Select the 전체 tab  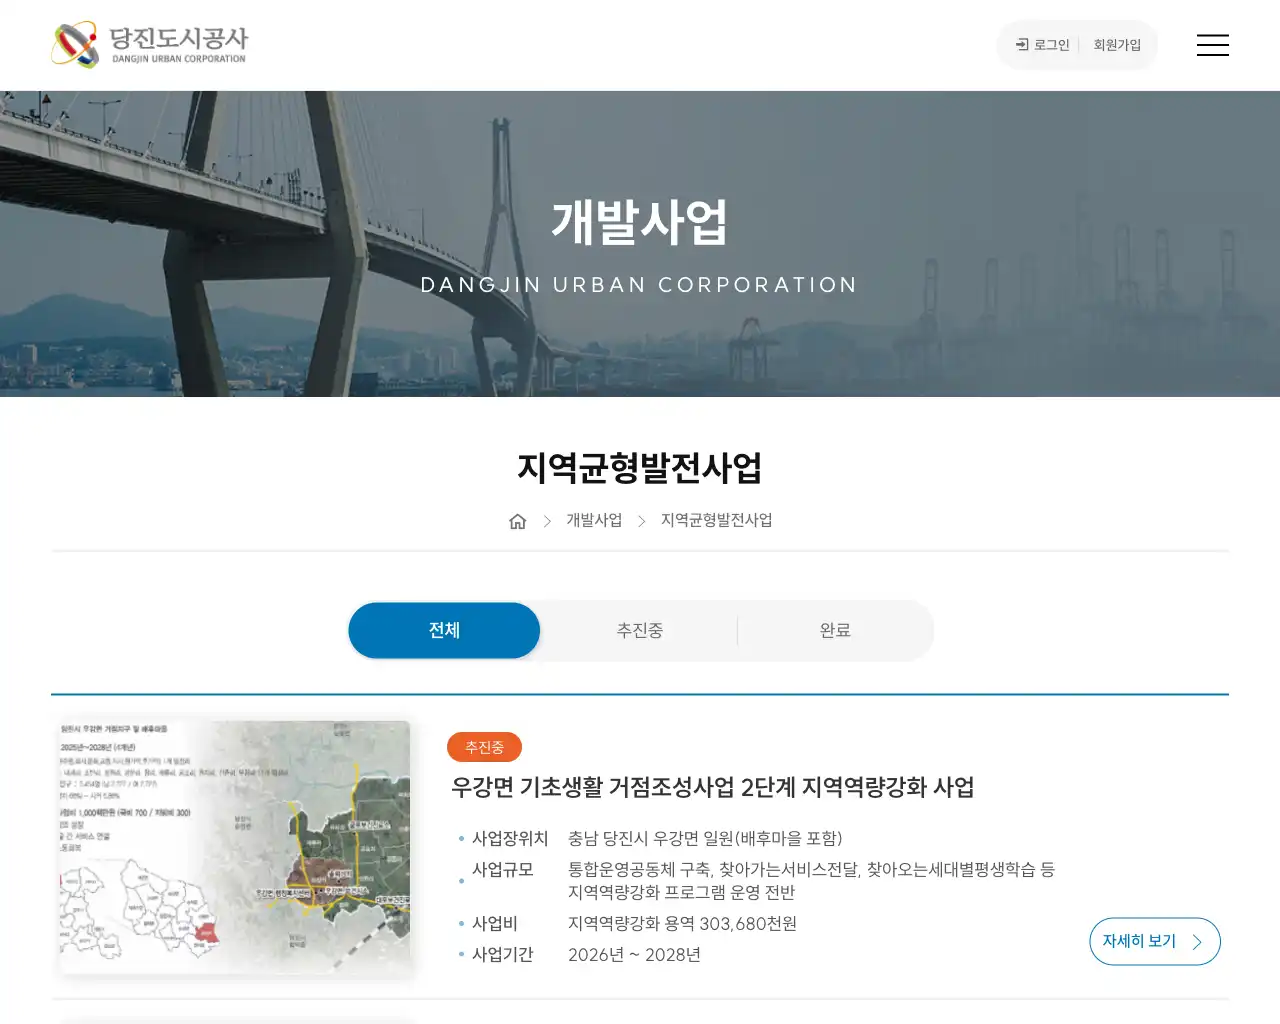[x=444, y=630]
